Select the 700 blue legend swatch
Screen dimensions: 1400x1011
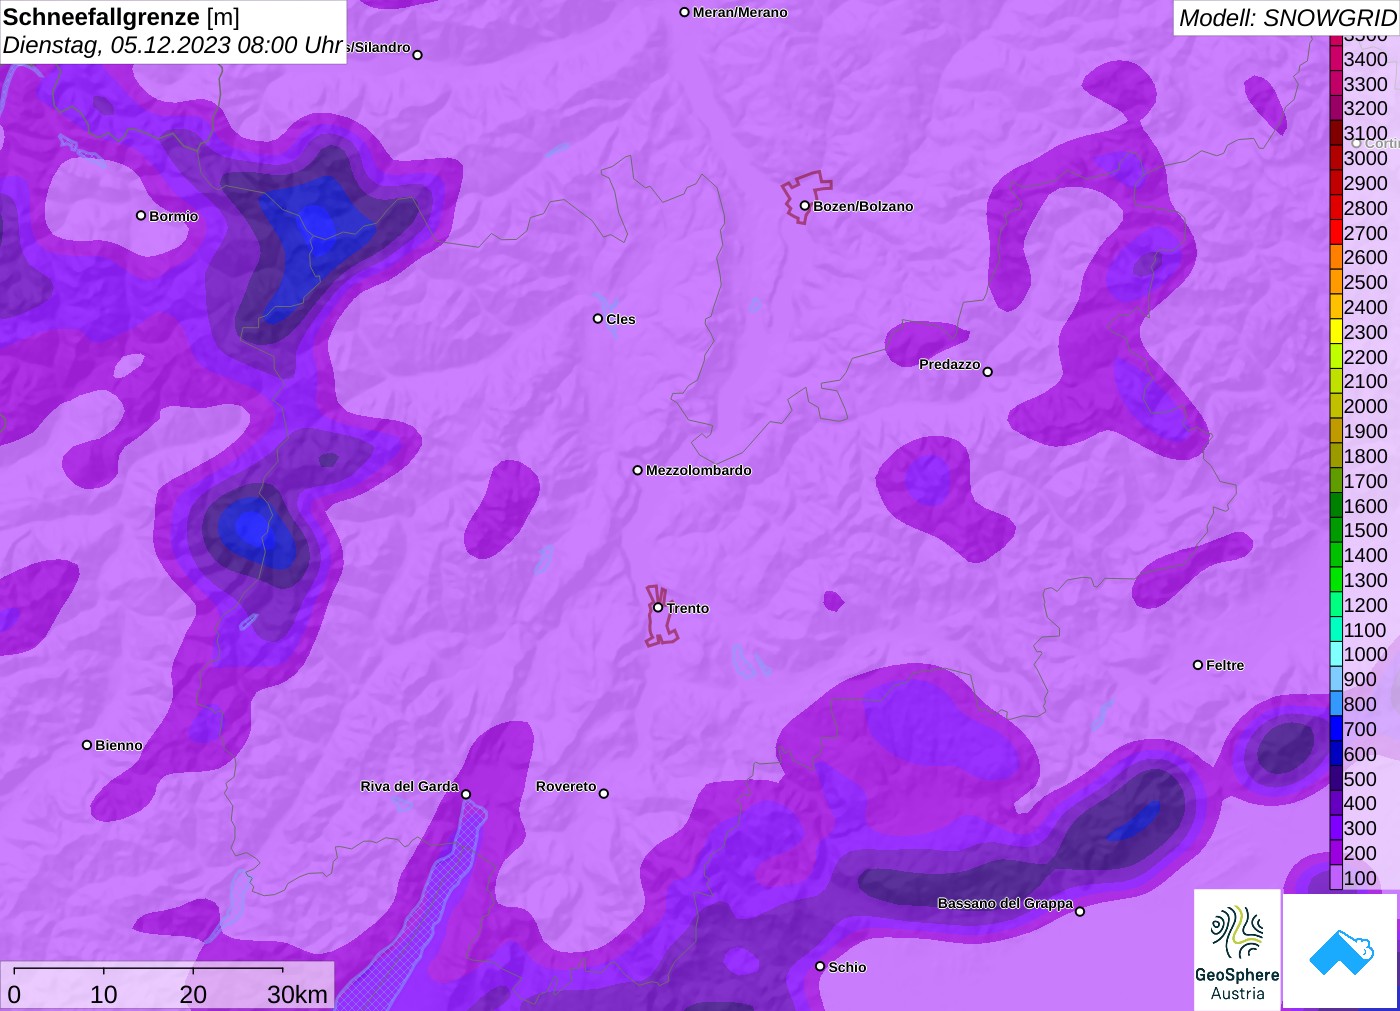tap(1336, 729)
